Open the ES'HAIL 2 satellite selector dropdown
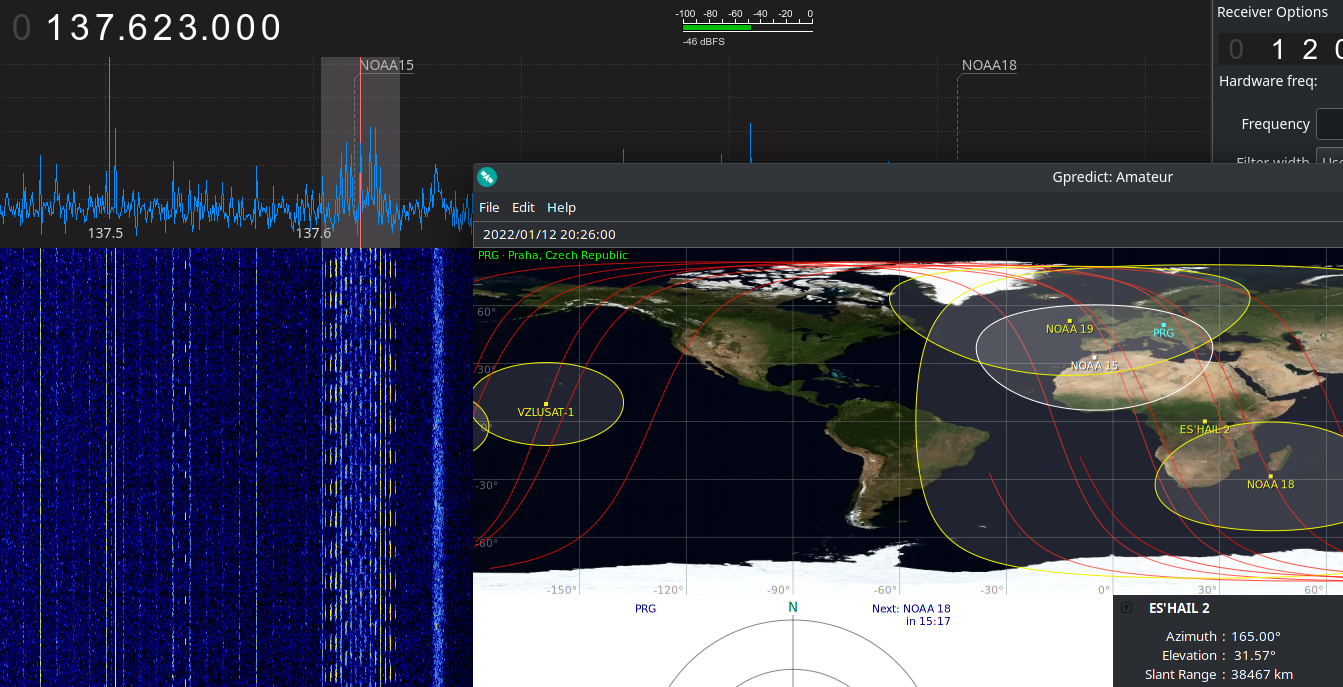 click(1127, 608)
